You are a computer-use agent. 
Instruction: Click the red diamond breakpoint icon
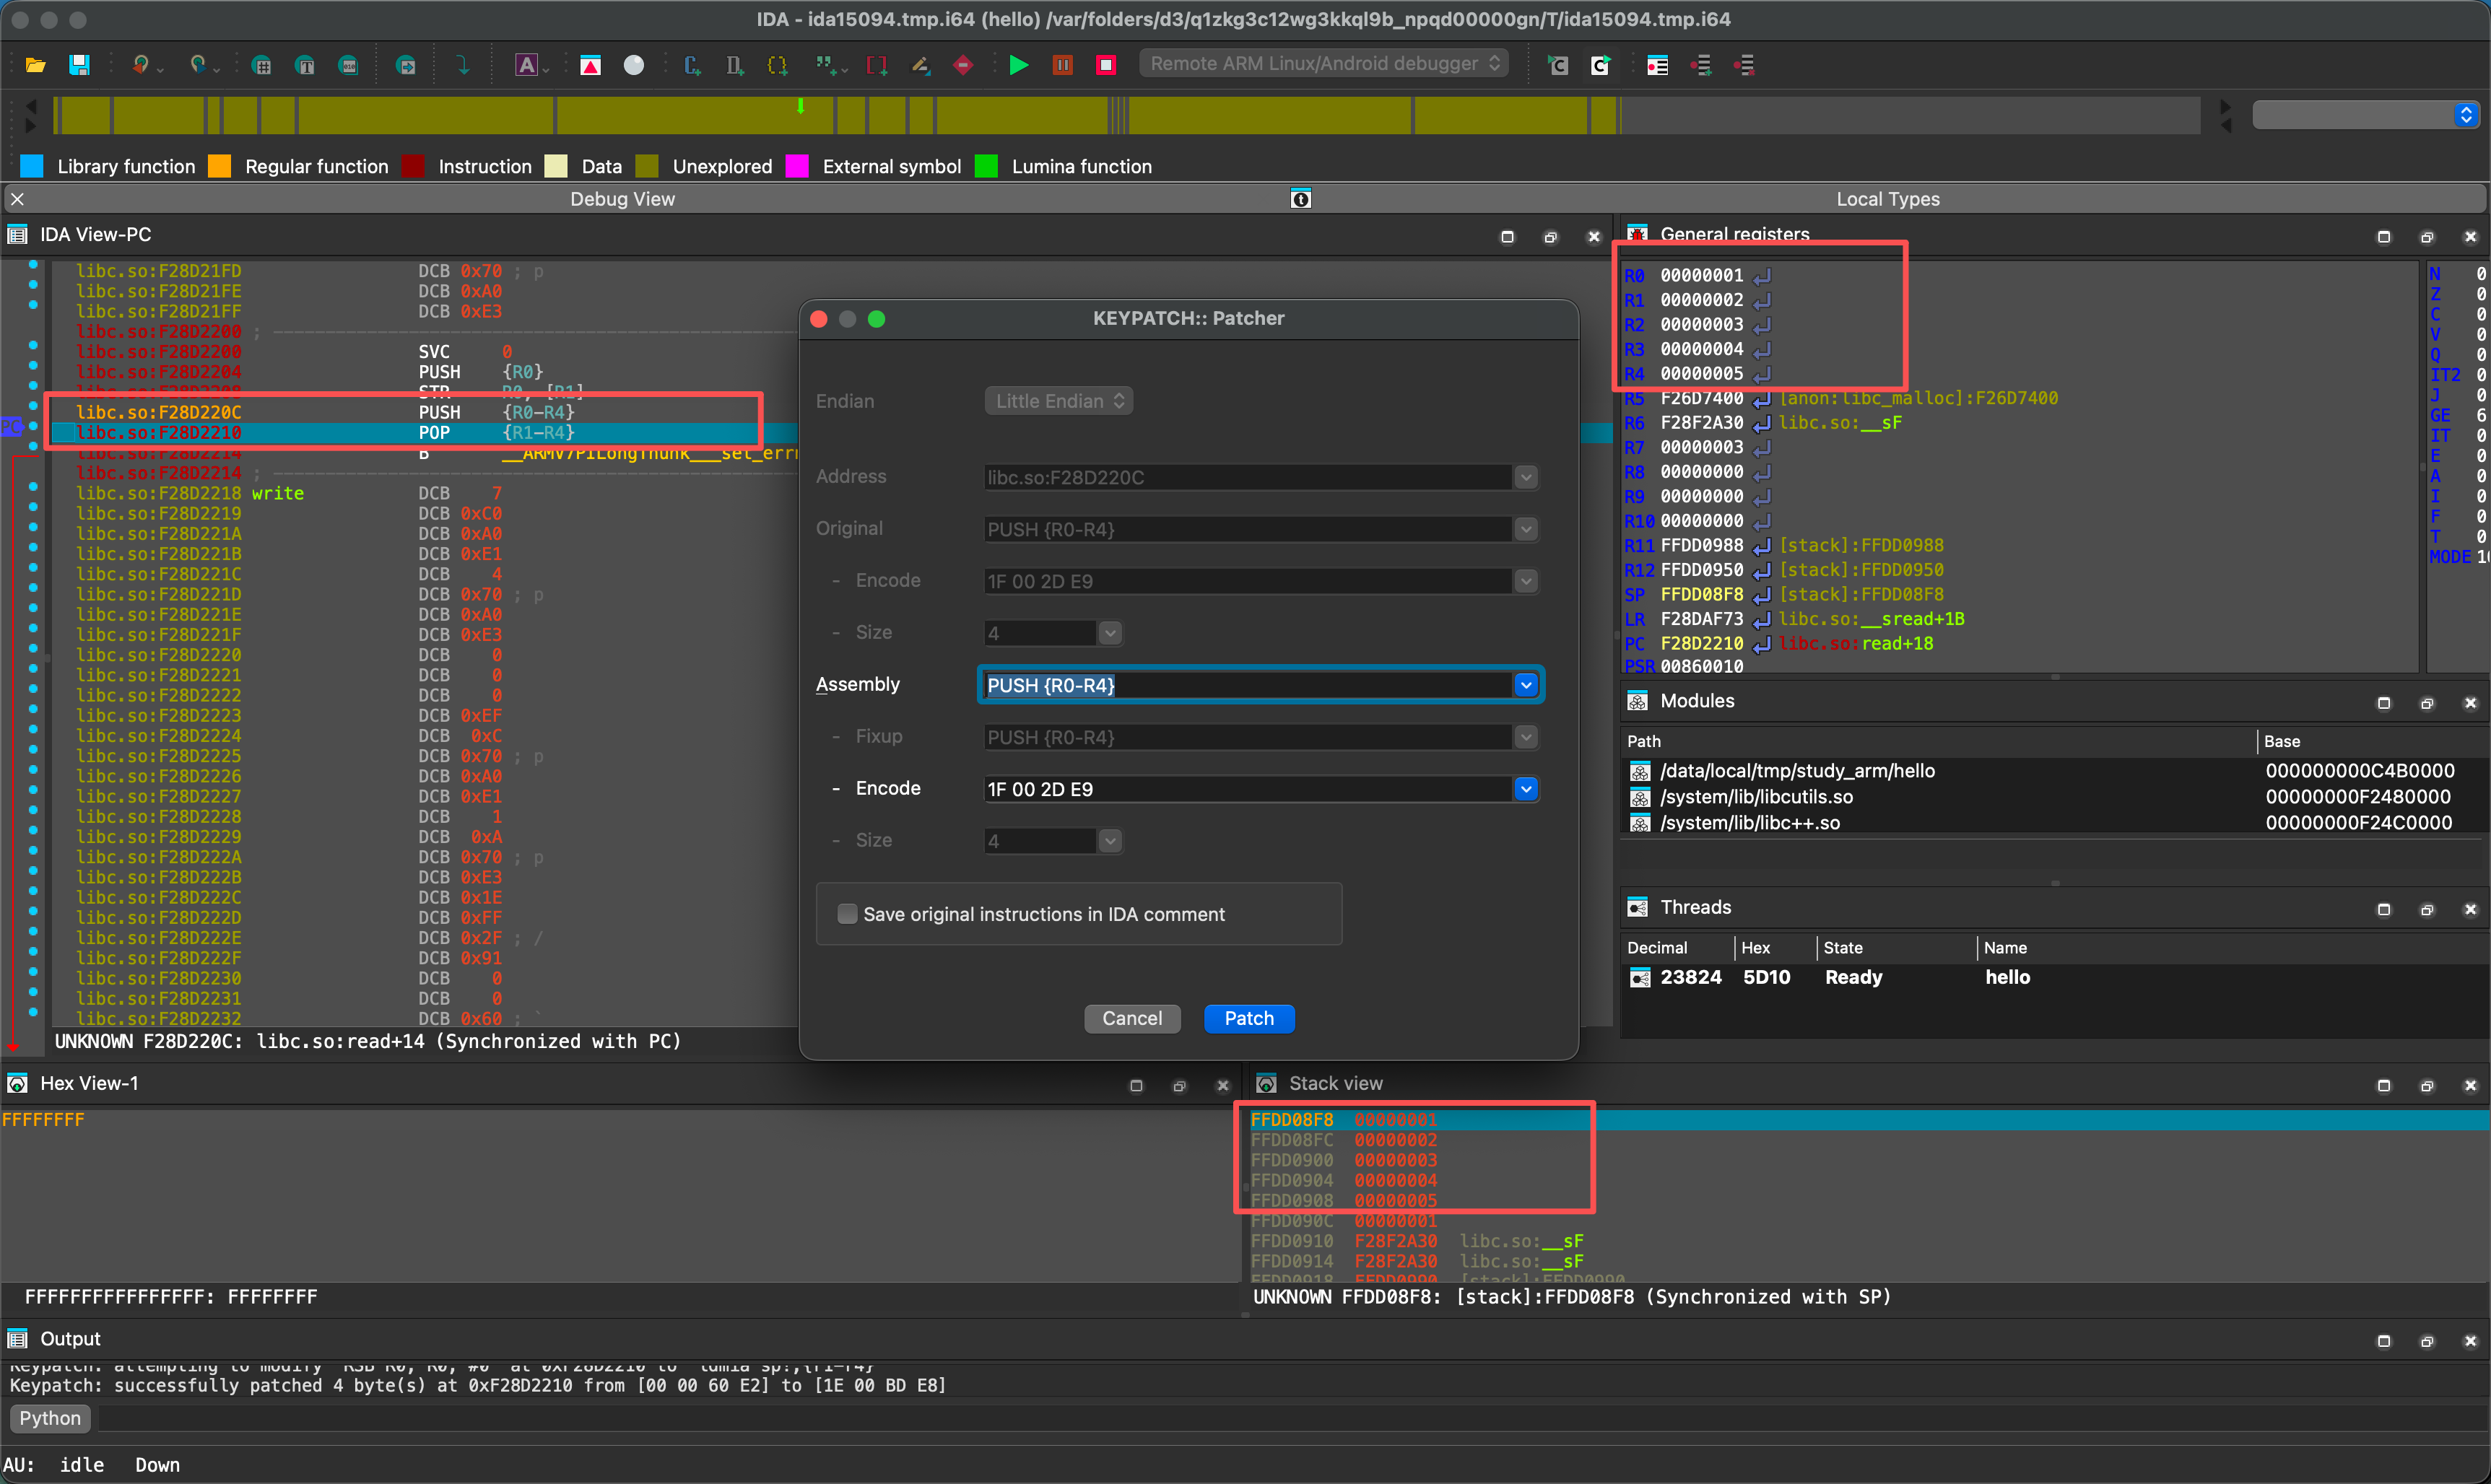point(963,65)
